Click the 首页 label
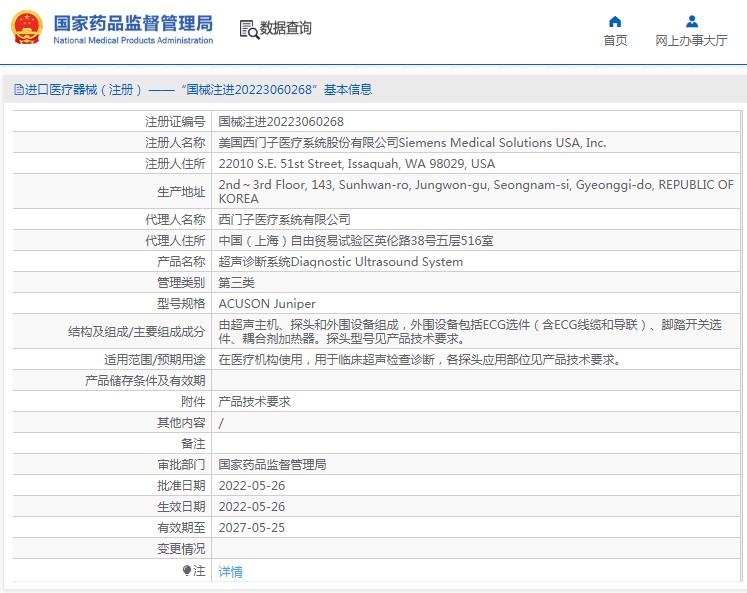 [x=615, y=40]
